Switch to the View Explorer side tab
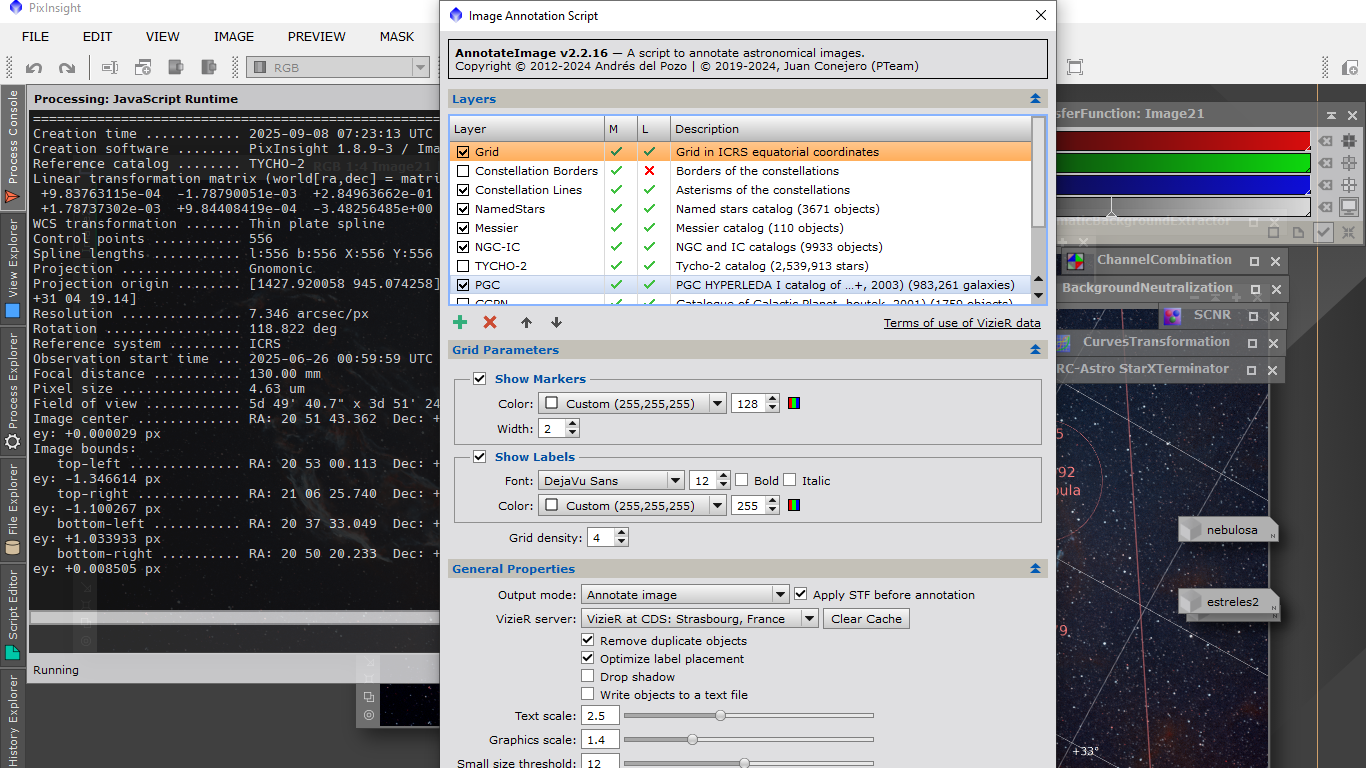The image size is (1366, 768). pyautogui.click(x=13, y=267)
